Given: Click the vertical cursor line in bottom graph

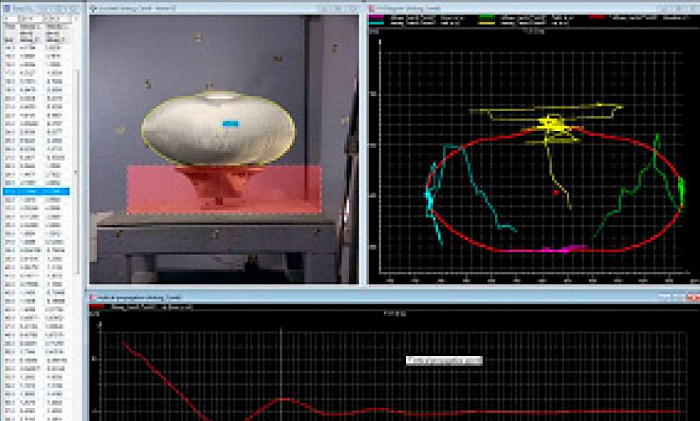Looking at the screenshot, I should (281, 374).
